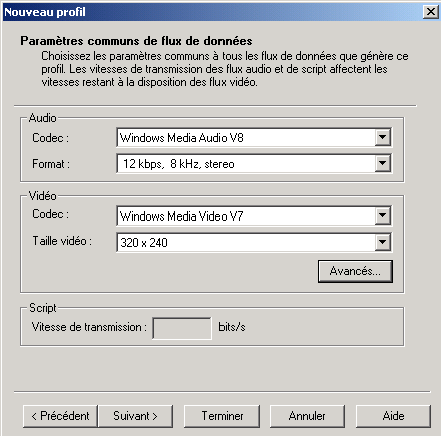This screenshot has height=436, width=441.
Task: Open help with the Aide button
Action: [393, 416]
